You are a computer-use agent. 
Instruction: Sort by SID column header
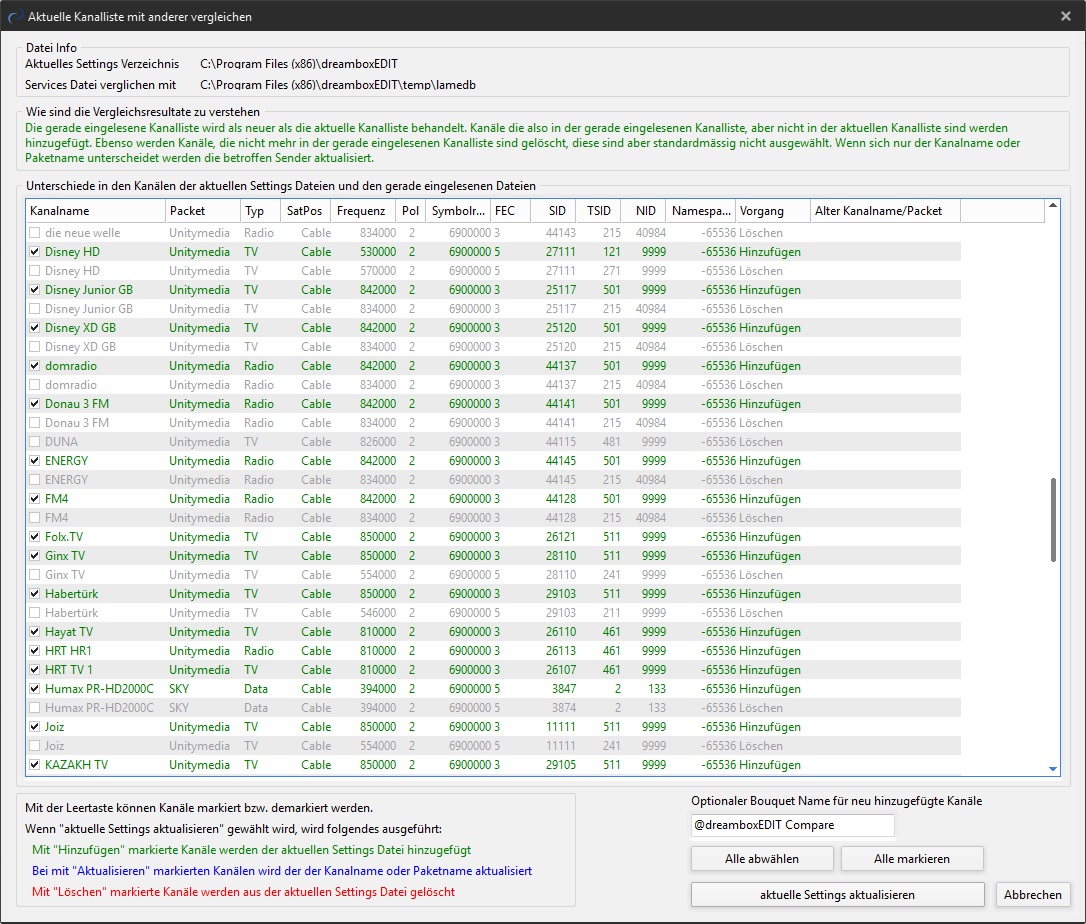click(x=555, y=211)
